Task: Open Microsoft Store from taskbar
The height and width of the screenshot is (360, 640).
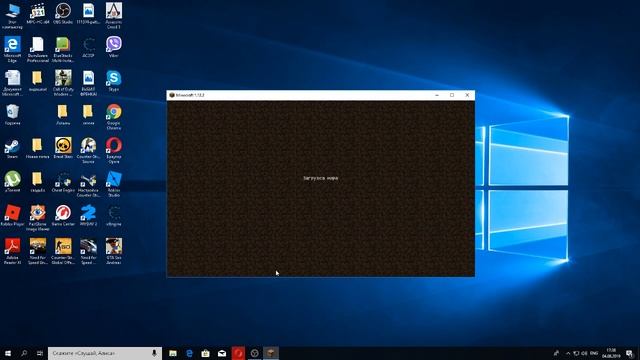Action: pyautogui.click(x=206, y=353)
